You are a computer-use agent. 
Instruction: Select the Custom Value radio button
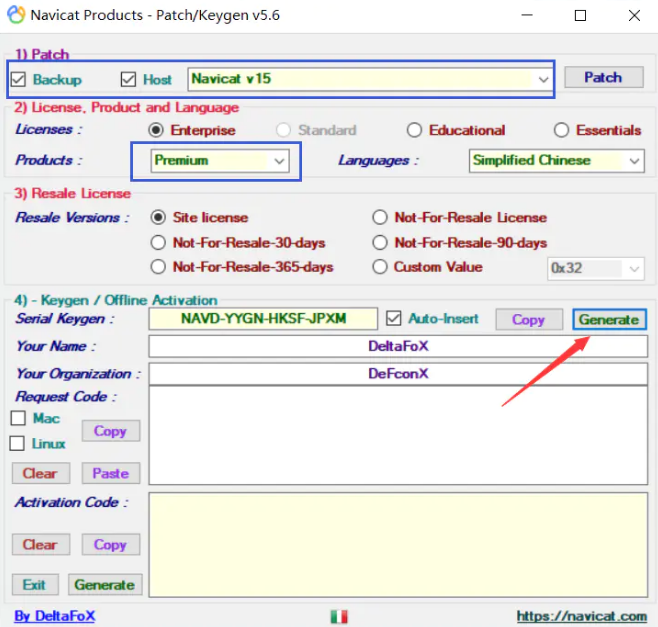point(380,267)
